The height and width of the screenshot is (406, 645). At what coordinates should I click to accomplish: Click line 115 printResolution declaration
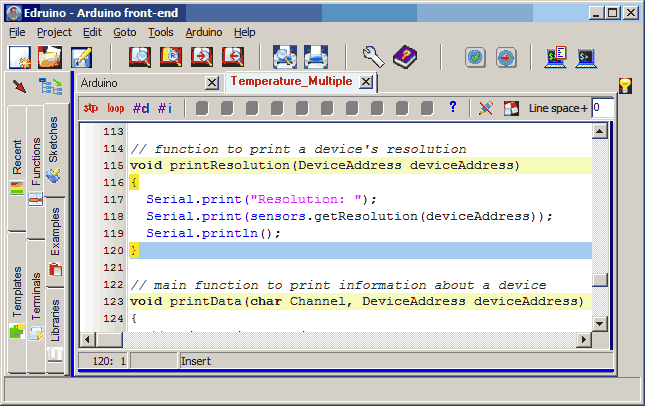tap(325, 165)
